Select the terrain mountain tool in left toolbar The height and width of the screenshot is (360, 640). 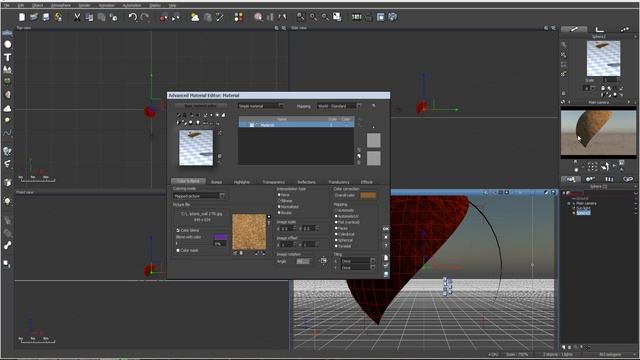point(7,69)
